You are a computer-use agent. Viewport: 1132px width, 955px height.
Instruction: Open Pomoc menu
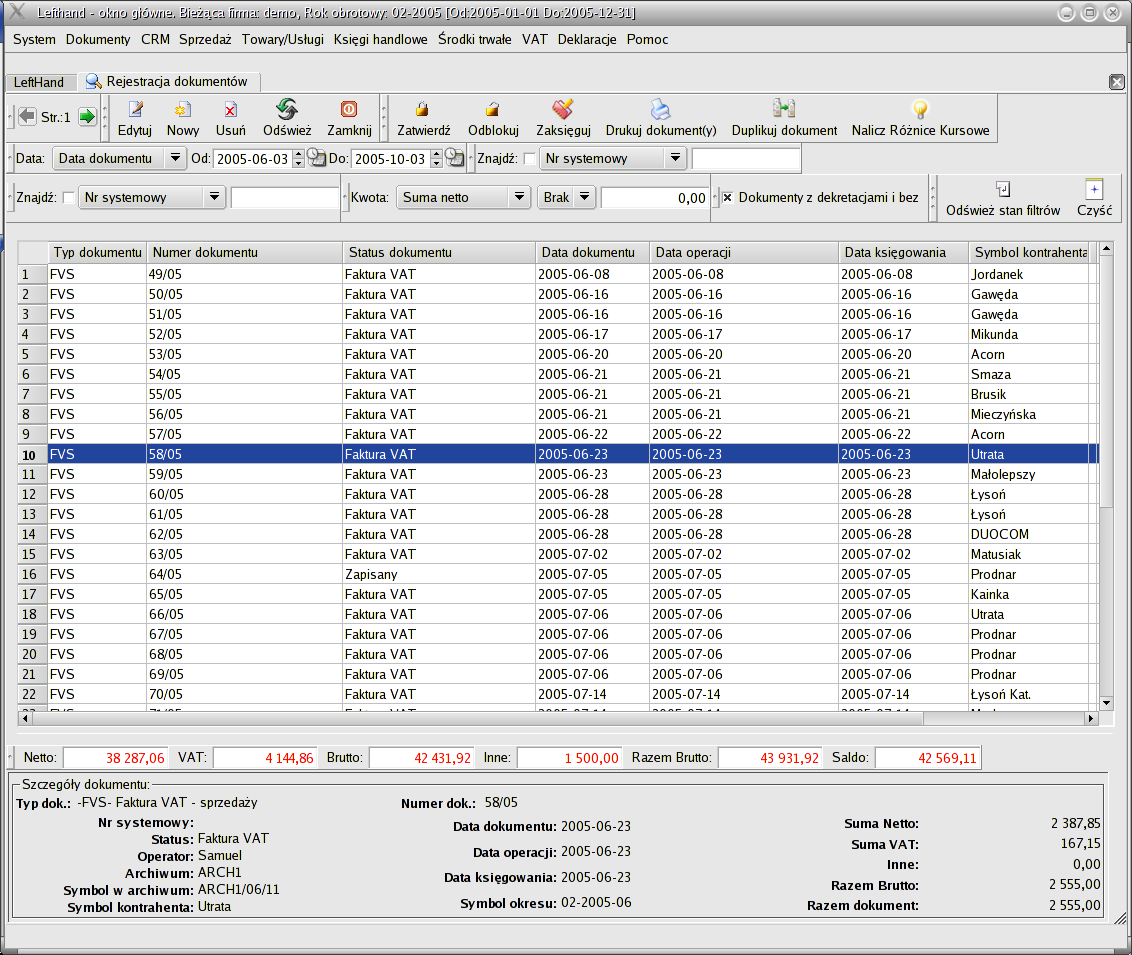(647, 40)
